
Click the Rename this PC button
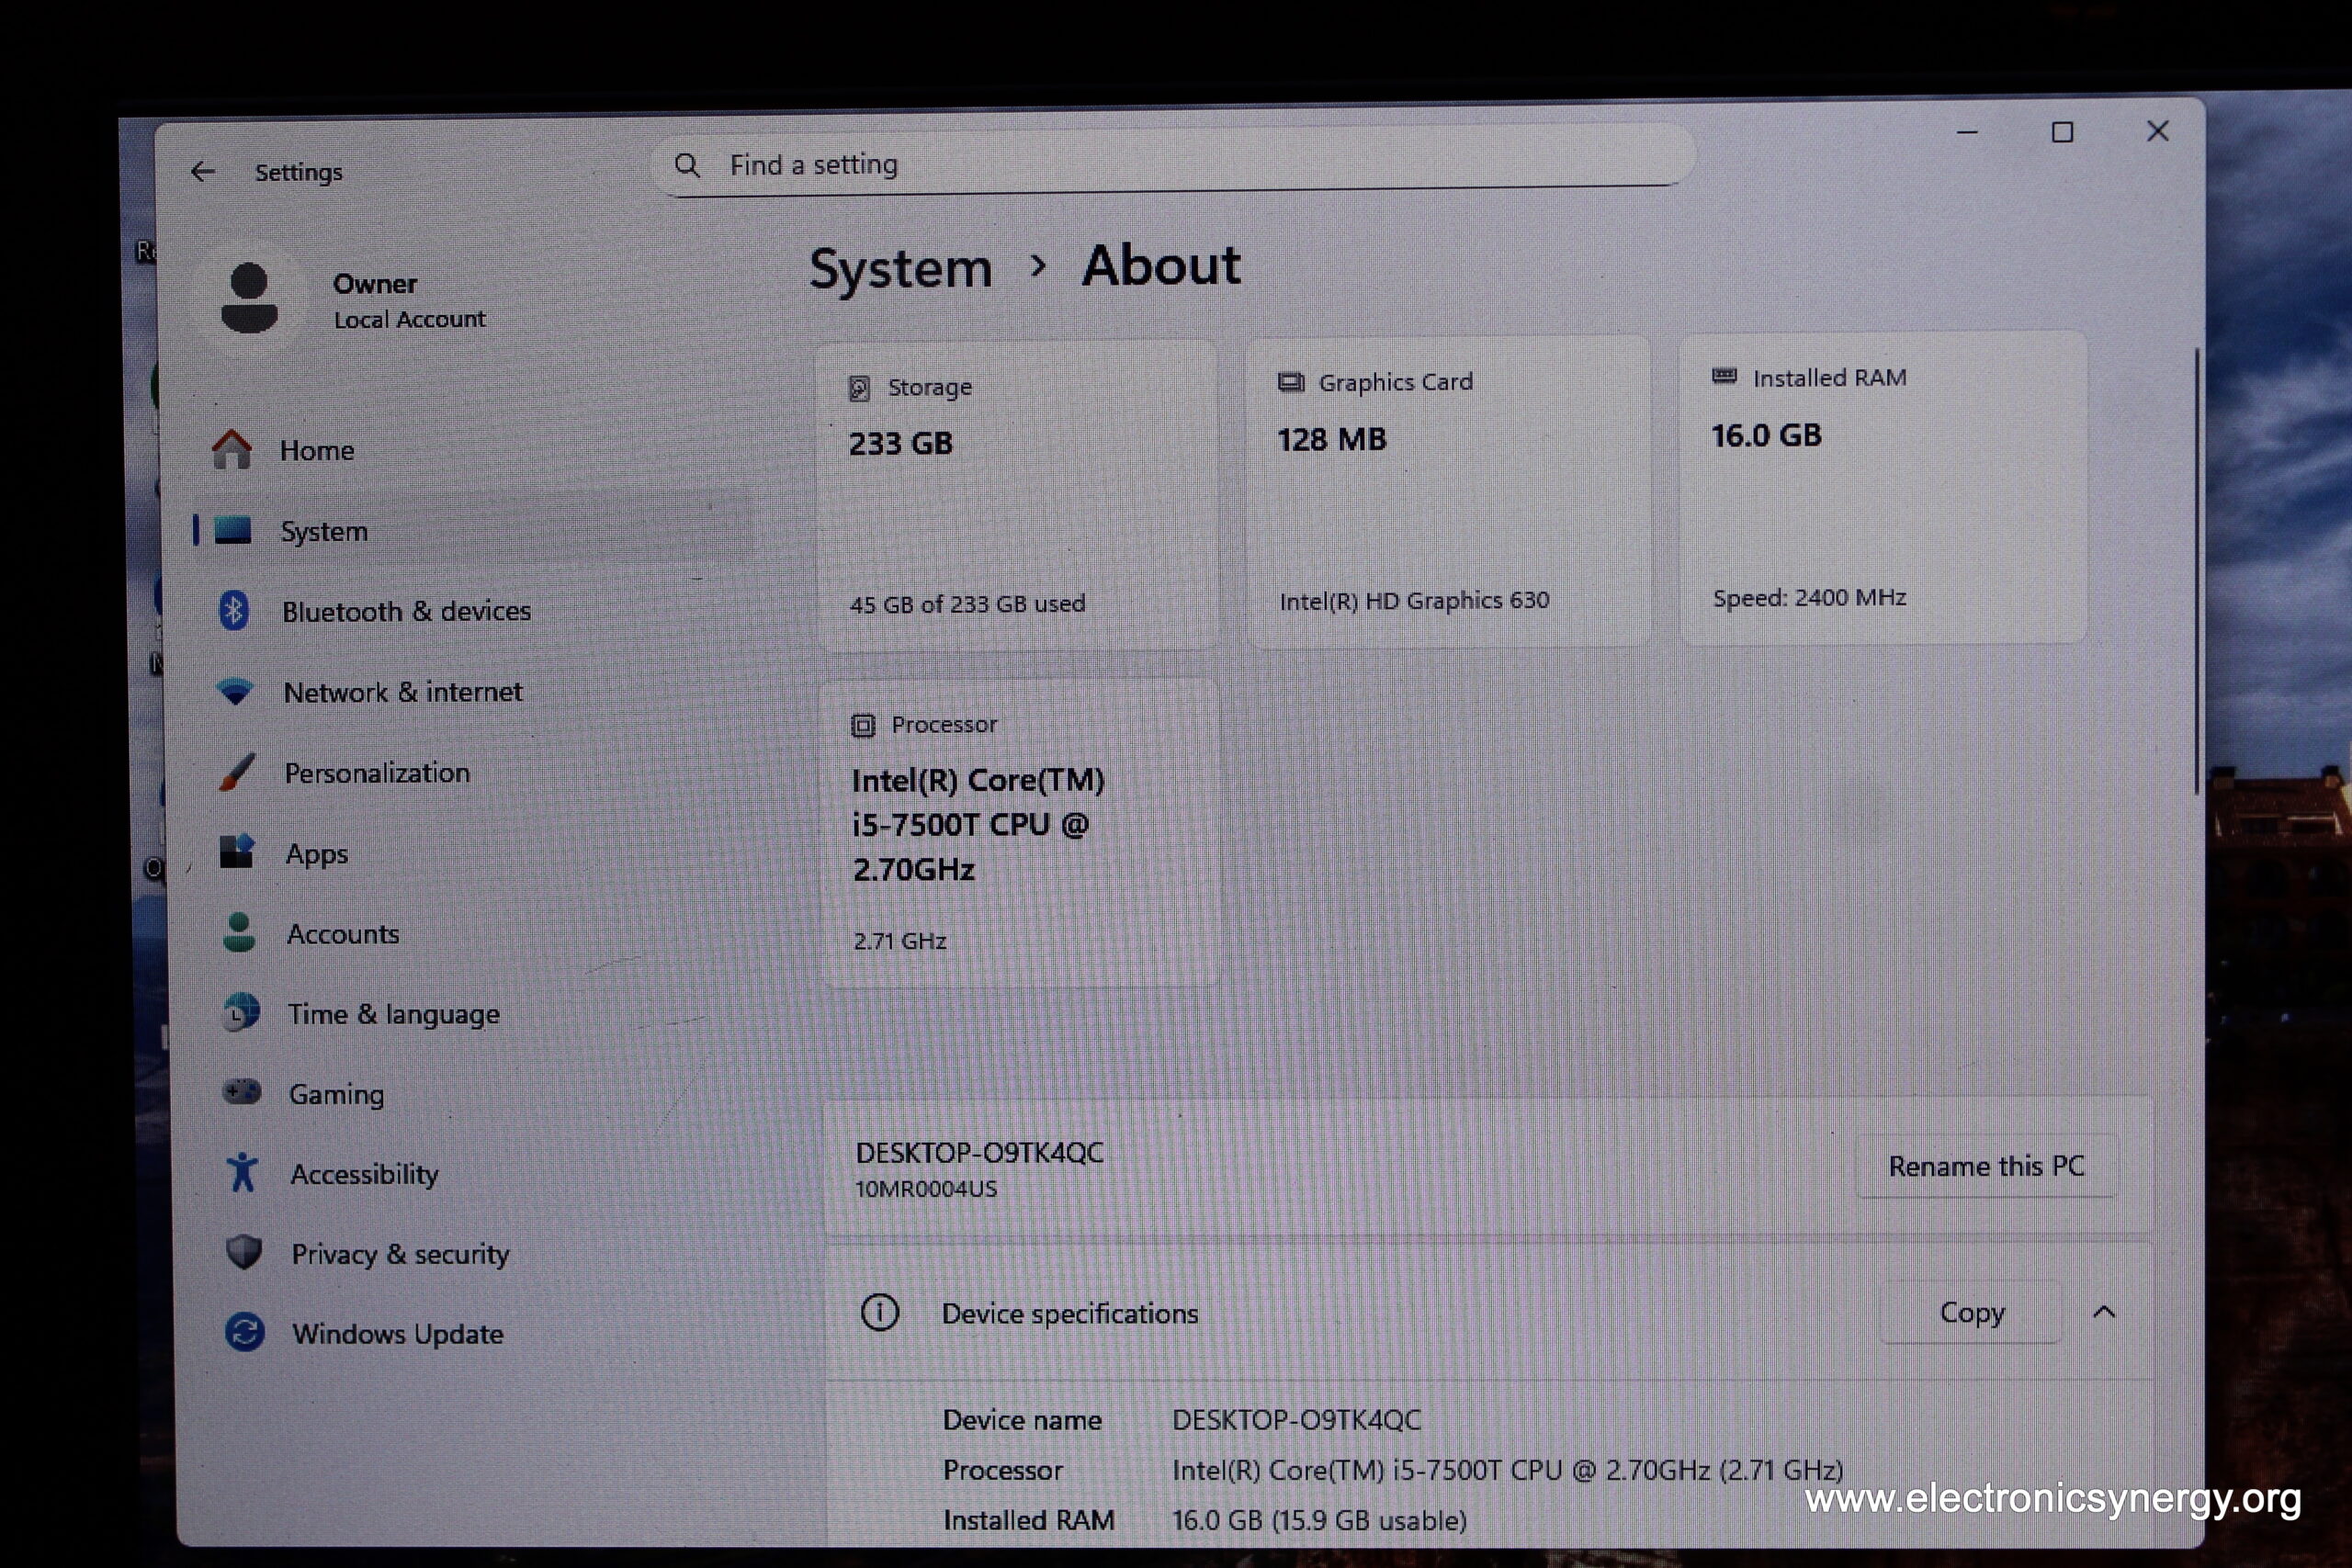[x=1985, y=1166]
